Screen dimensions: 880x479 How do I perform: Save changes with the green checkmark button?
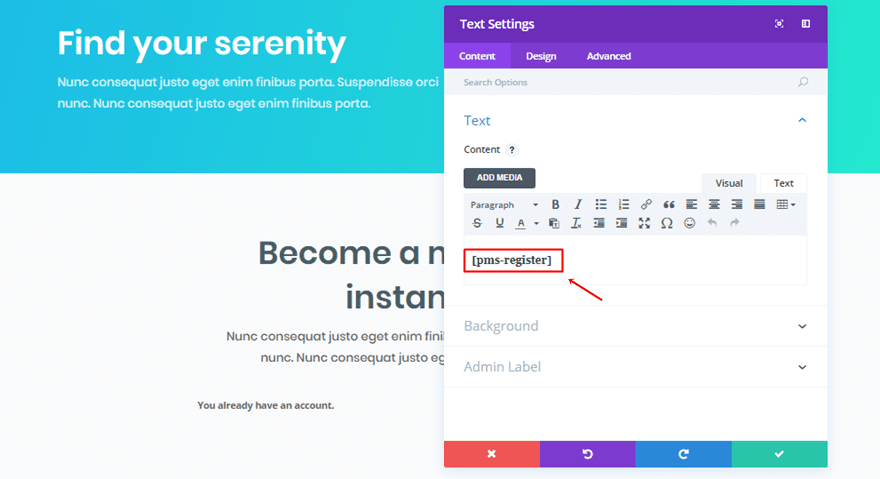click(779, 454)
